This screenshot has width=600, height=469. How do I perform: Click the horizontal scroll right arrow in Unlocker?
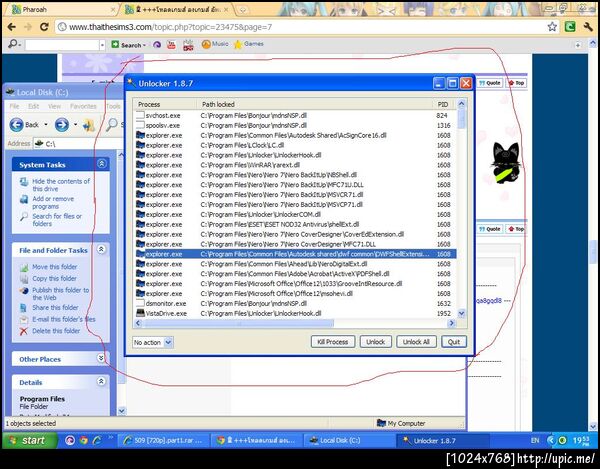pos(452,323)
